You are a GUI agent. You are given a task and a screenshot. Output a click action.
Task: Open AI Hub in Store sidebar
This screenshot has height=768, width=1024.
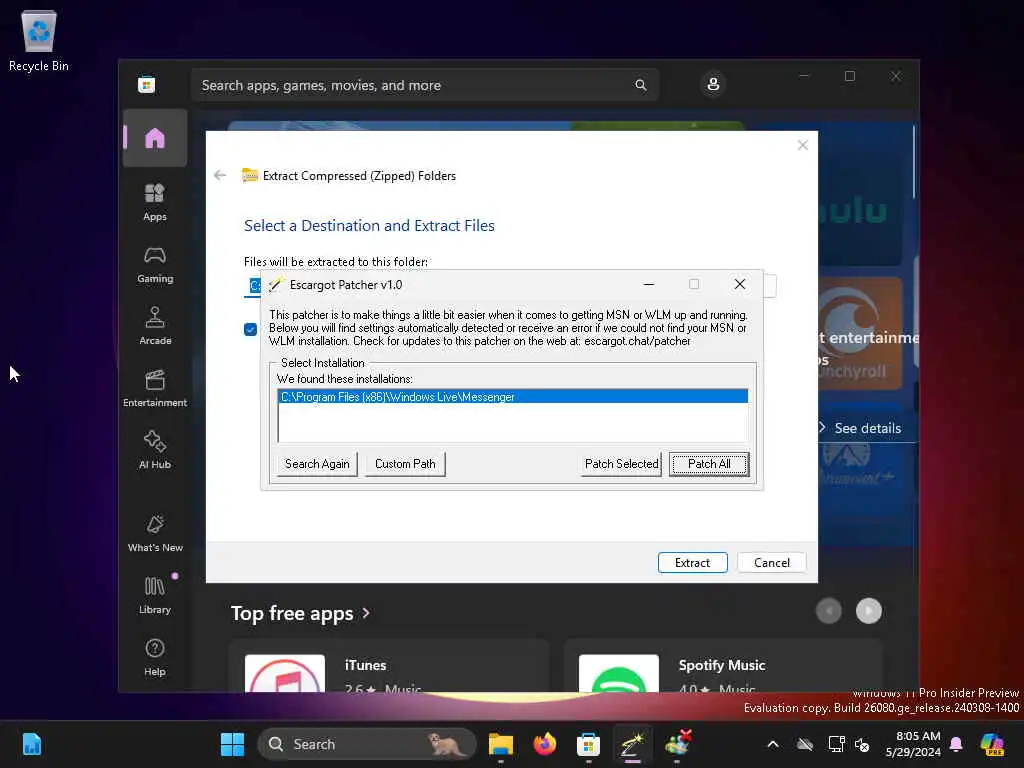click(155, 450)
